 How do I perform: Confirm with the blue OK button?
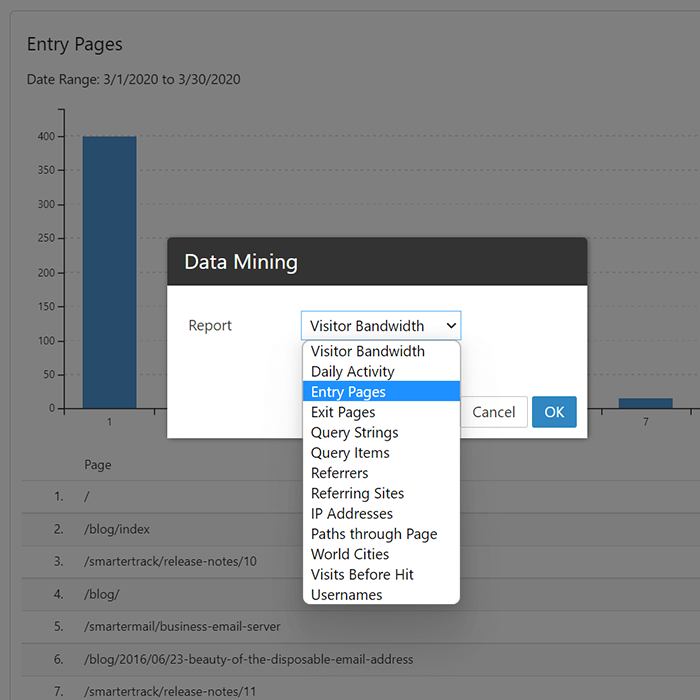[554, 412]
